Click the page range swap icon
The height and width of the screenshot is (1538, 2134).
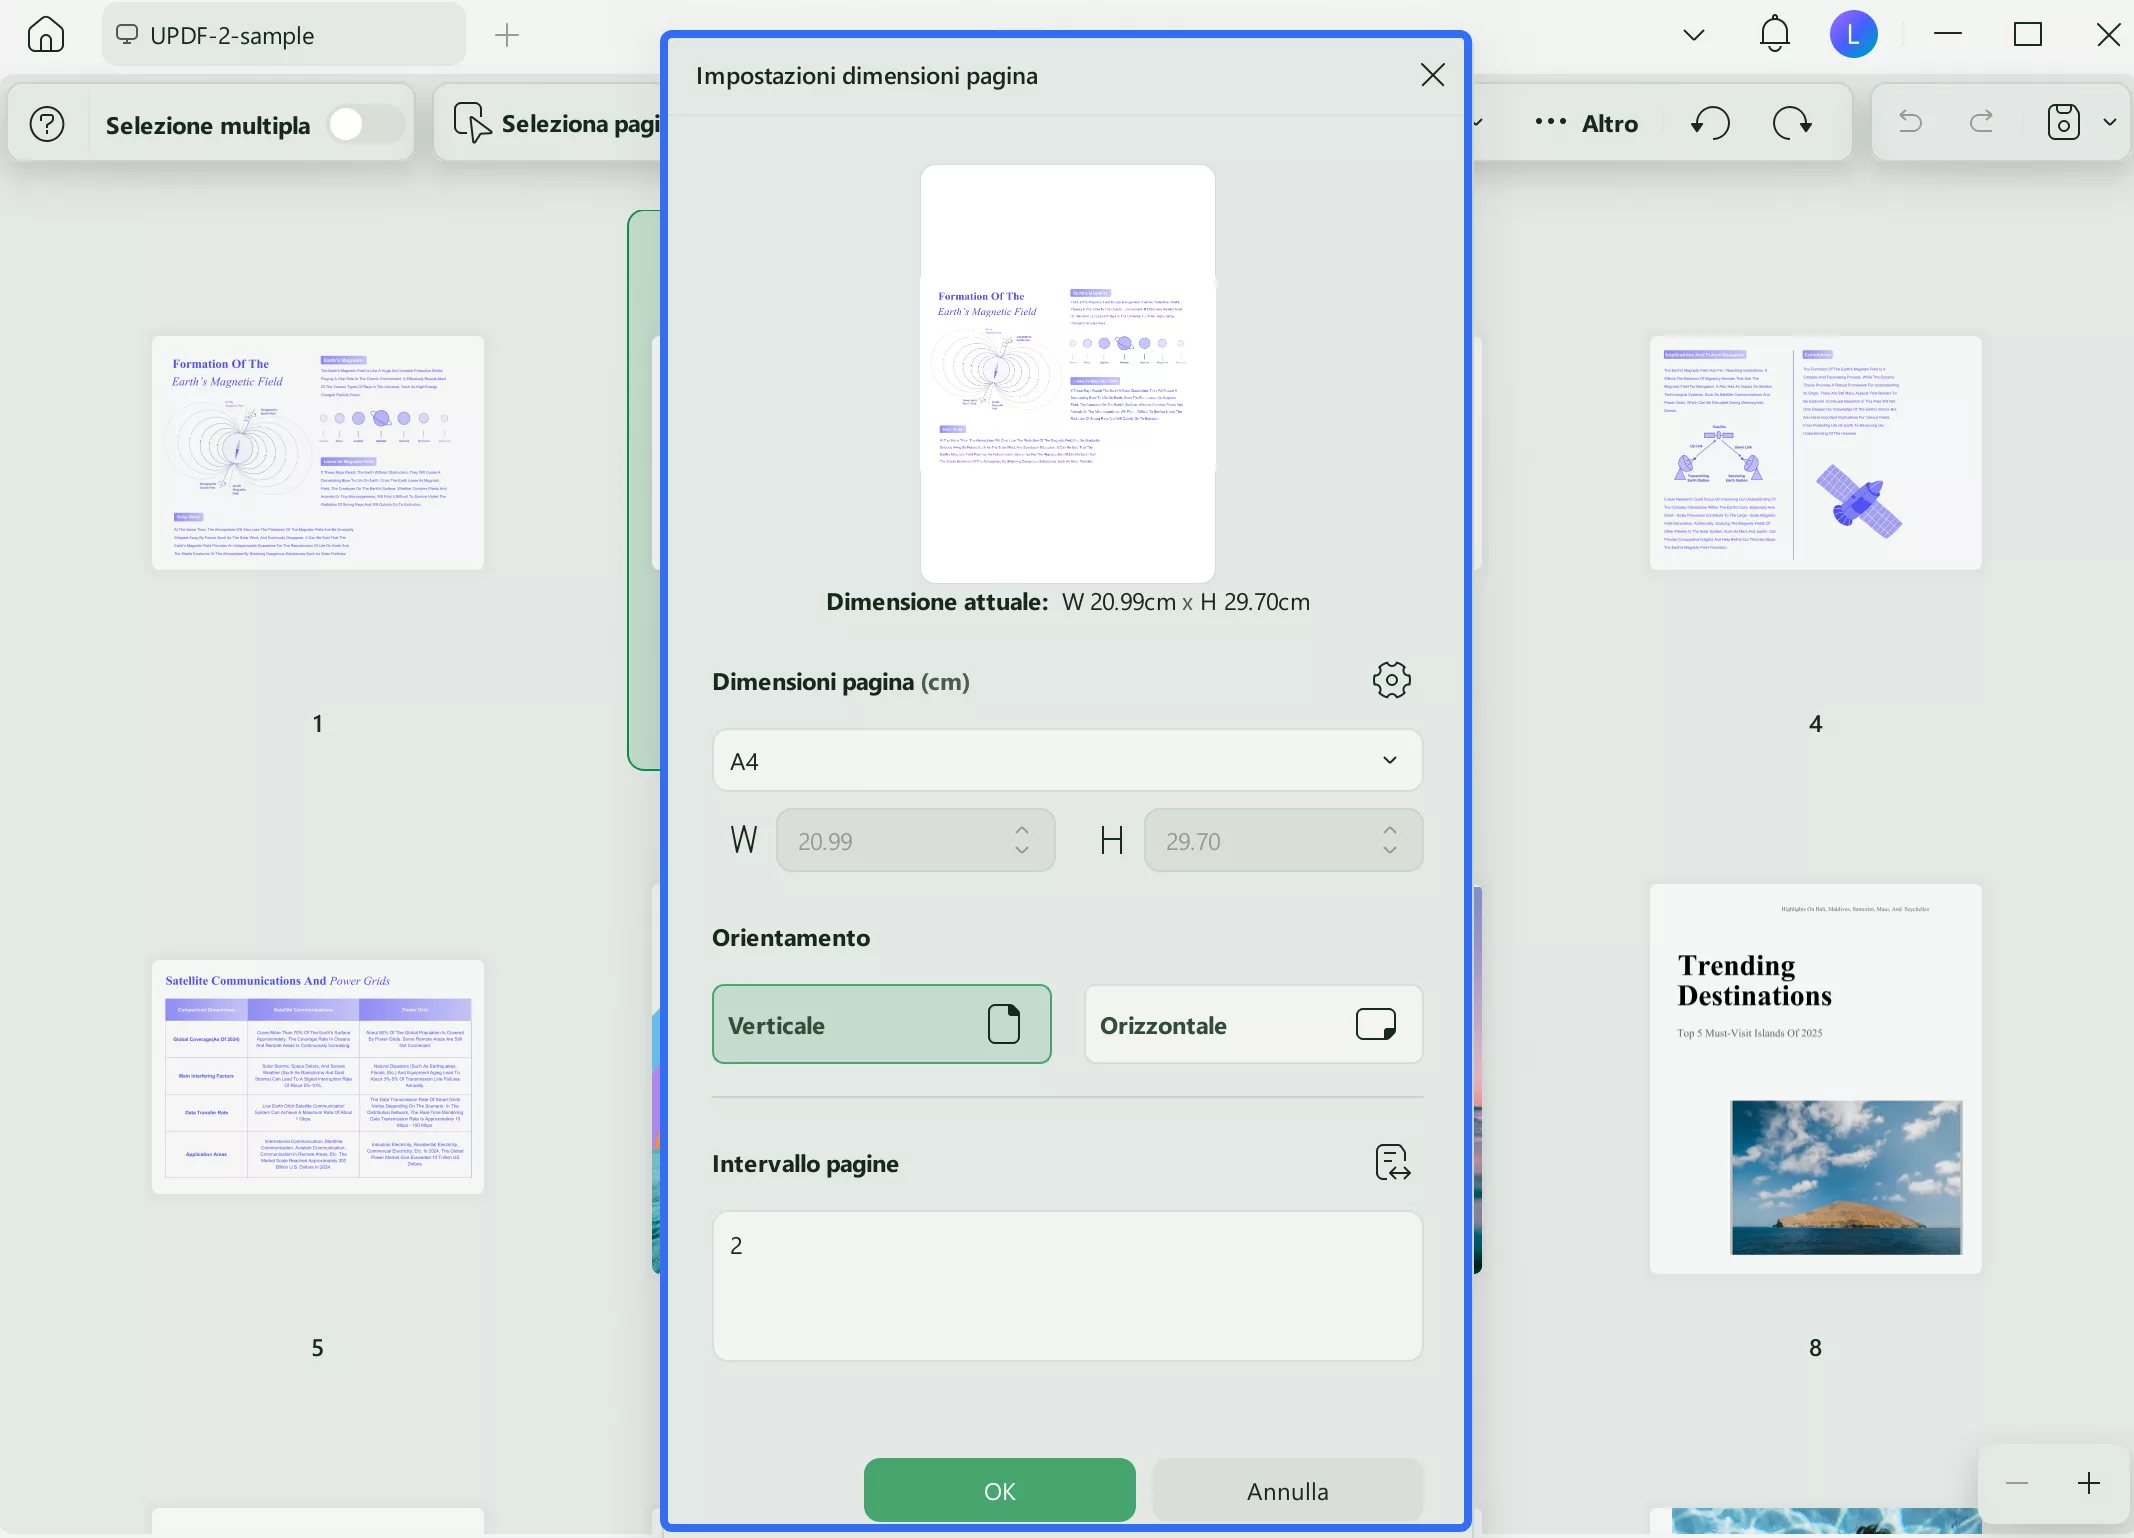1392,1163
